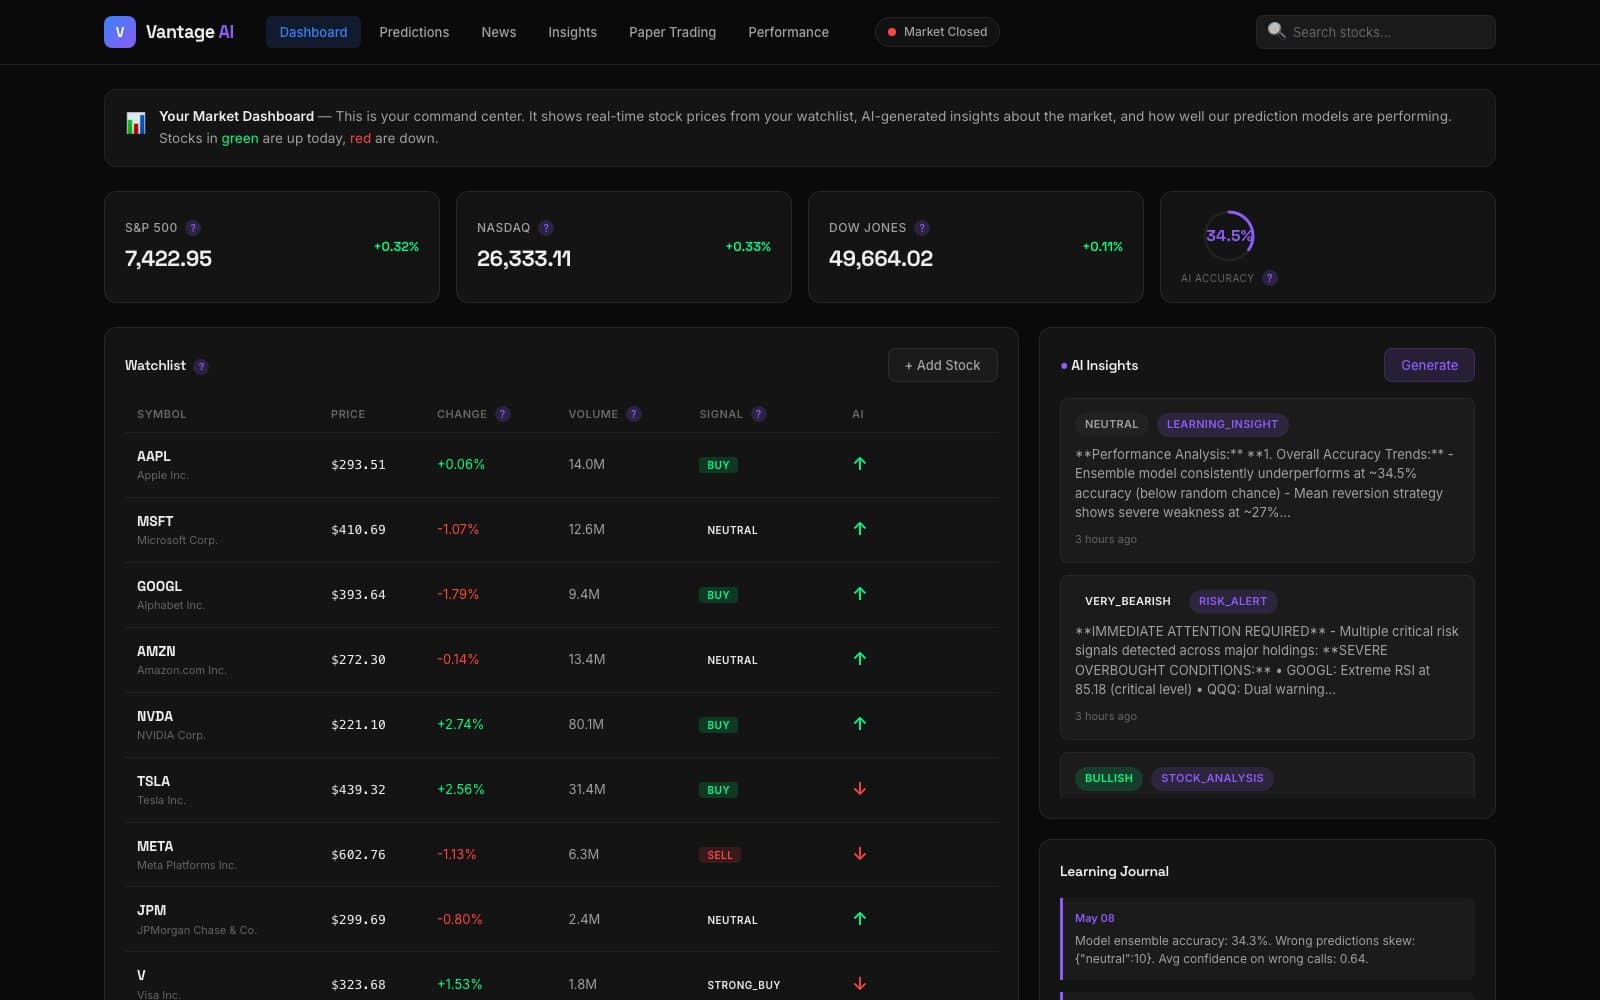Click the AI up arrow for MSFT
This screenshot has width=1600, height=1000.
860,529
